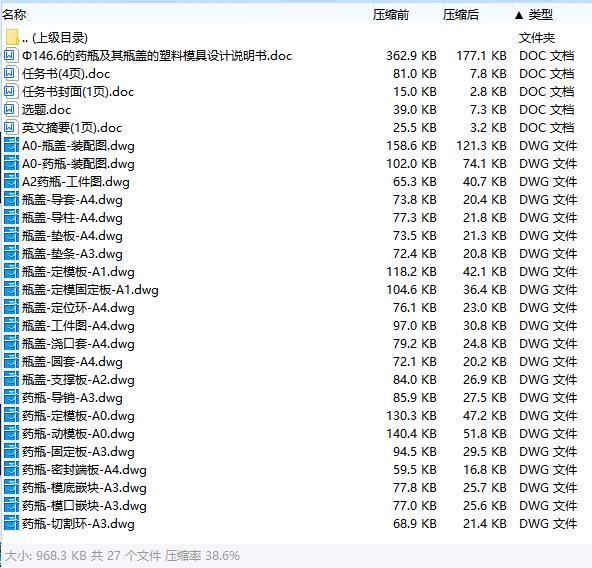Select file name 药瓶-密封端板-A4.dwg

(x=84, y=470)
